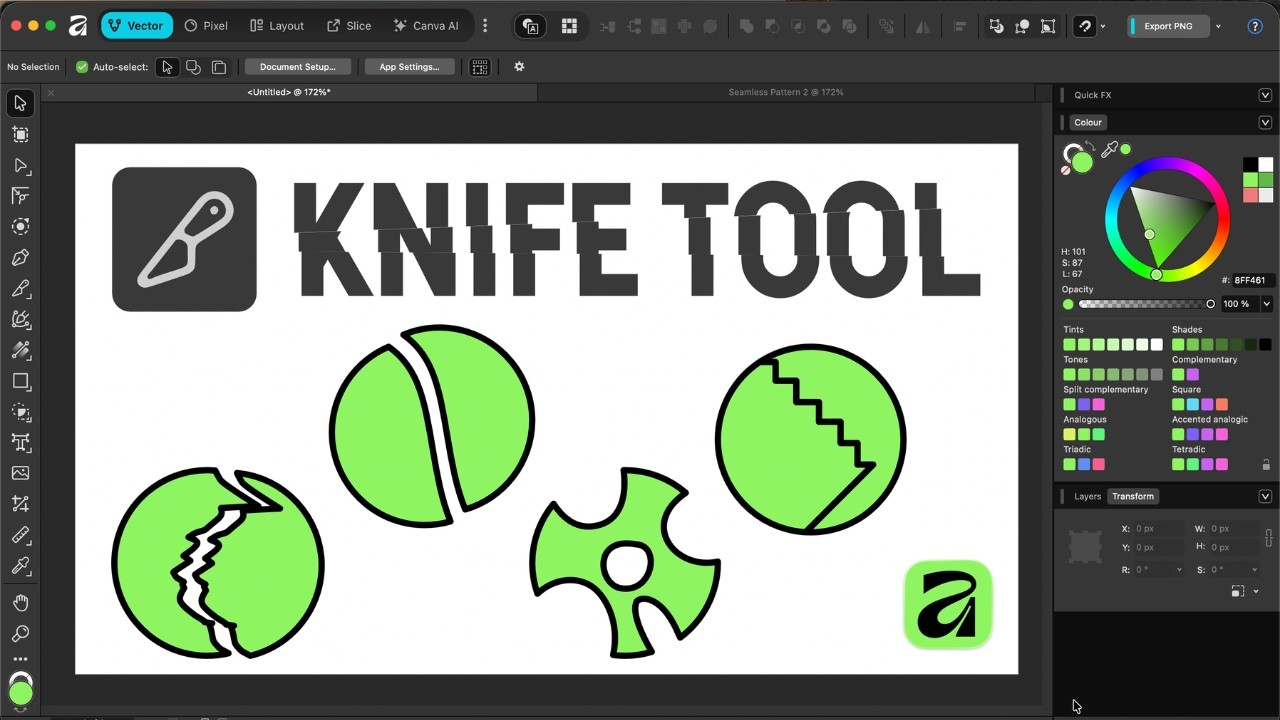Open the shear S value dropdown
The width and height of the screenshot is (1280, 720).
point(1255,570)
